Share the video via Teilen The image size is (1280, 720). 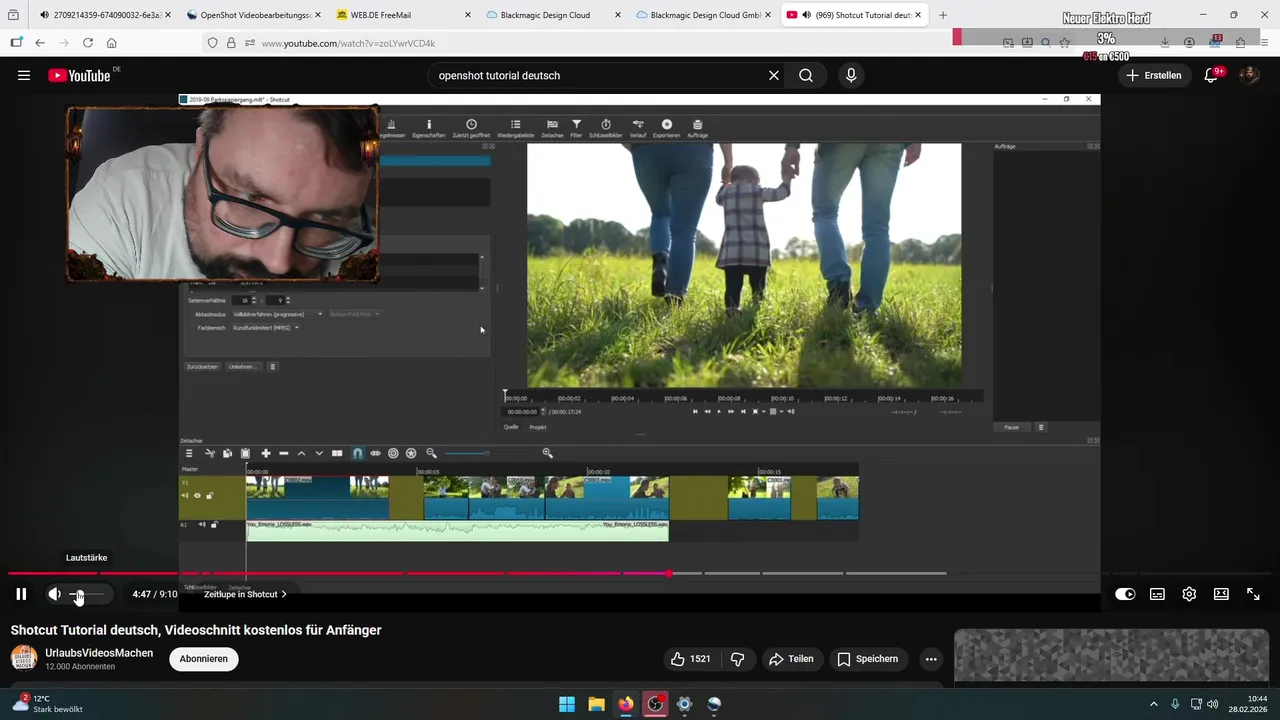[790, 659]
